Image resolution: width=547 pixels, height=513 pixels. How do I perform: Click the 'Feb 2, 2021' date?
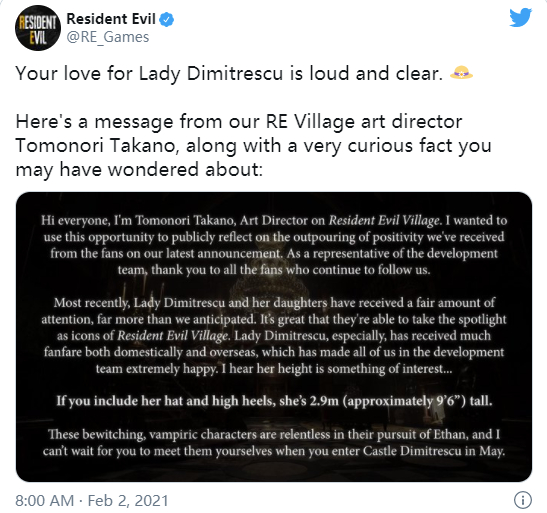128,500
